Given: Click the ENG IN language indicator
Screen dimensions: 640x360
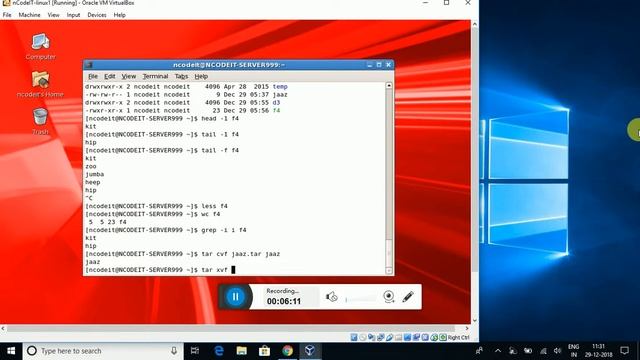Looking at the screenshot, I should tap(574, 351).
